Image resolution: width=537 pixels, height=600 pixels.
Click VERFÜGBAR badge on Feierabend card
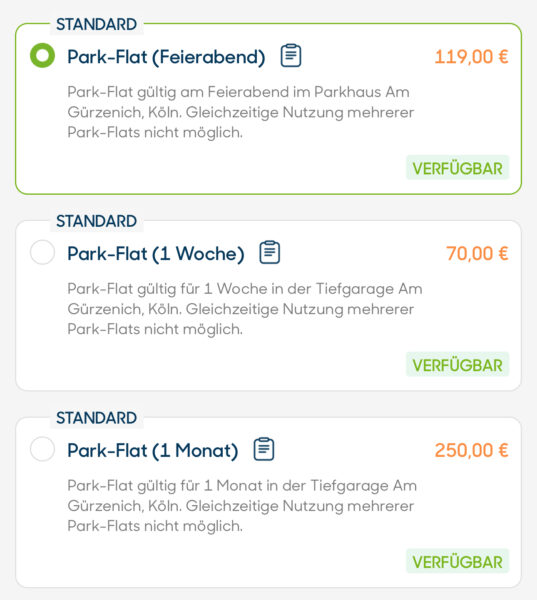pyautogui.click(x=457, y=168)
